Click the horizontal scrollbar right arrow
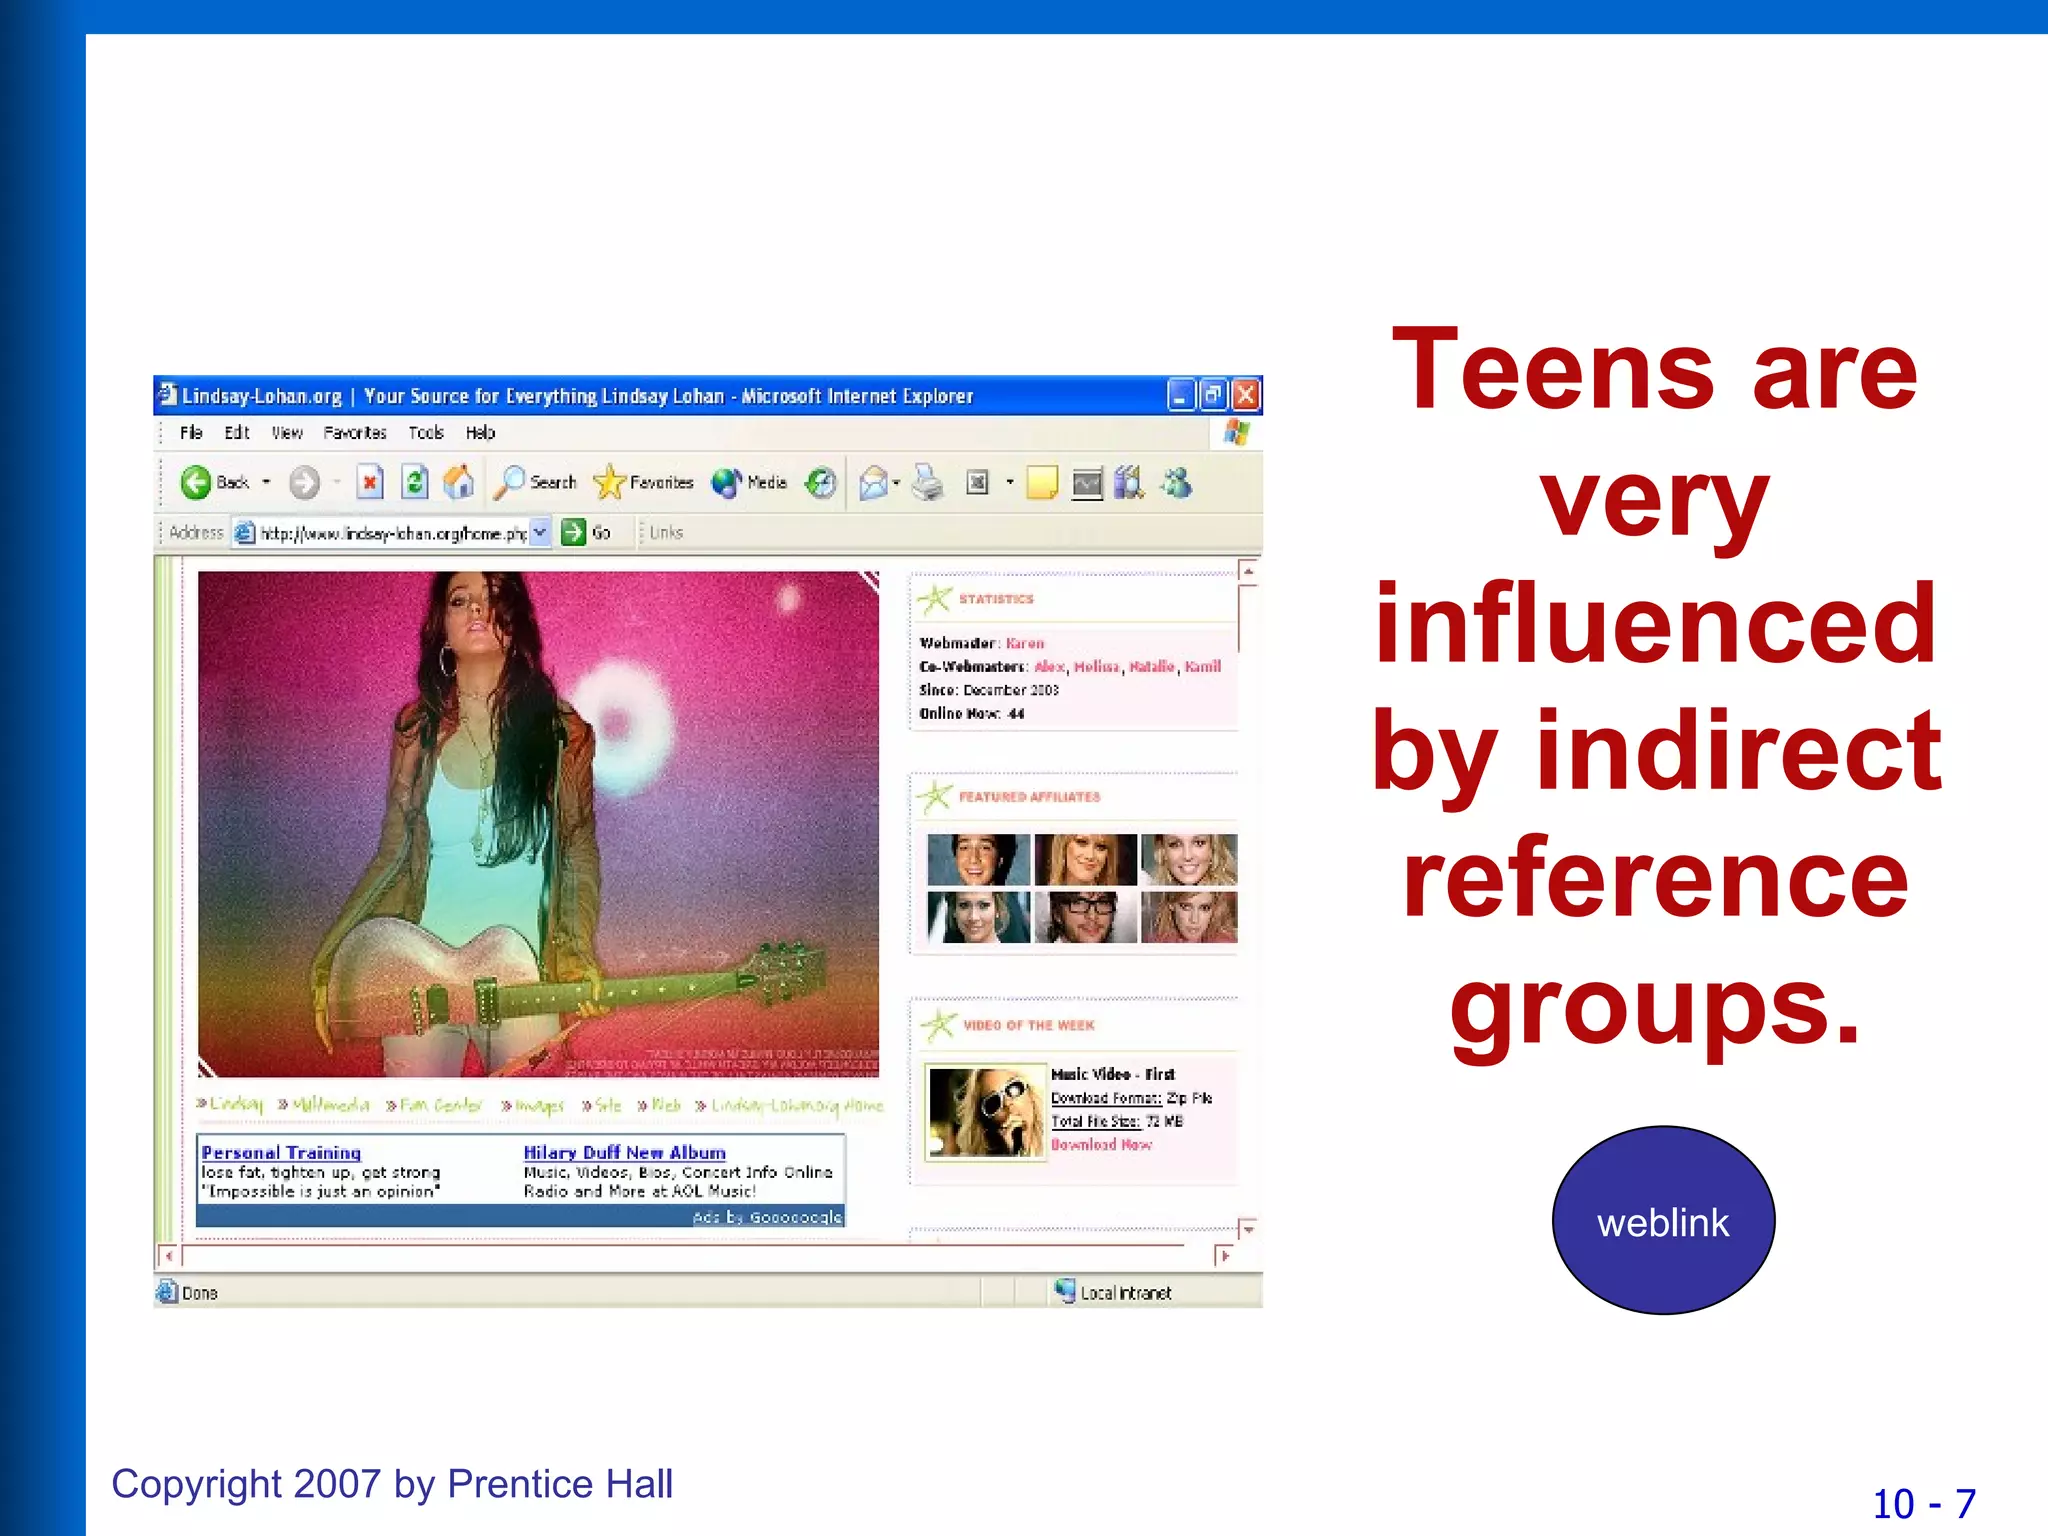 point(1224,1255)
